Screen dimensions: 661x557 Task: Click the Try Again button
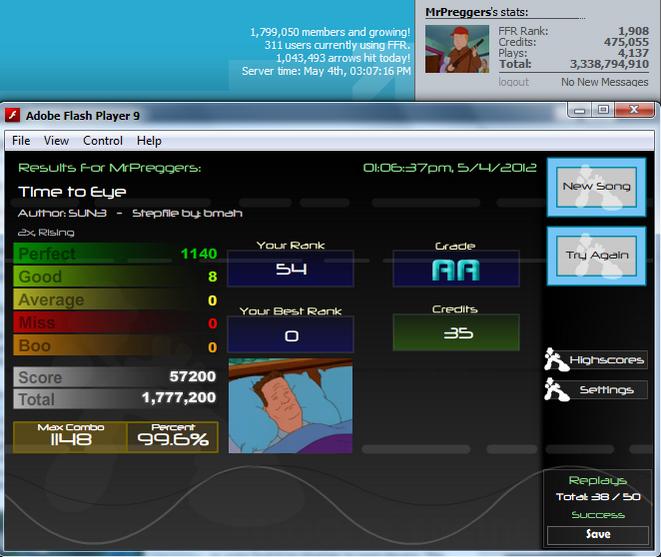coord(597,256)
